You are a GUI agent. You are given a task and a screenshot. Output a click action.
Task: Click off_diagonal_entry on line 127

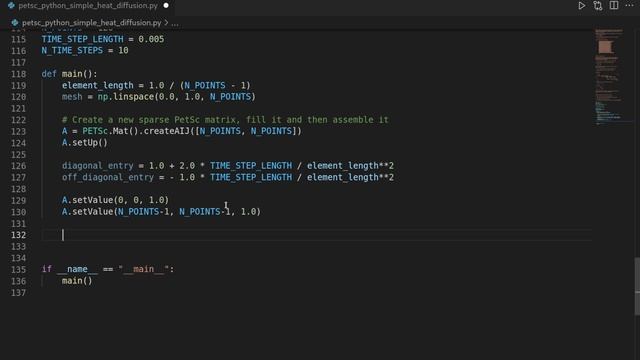[x=108, y=178]
